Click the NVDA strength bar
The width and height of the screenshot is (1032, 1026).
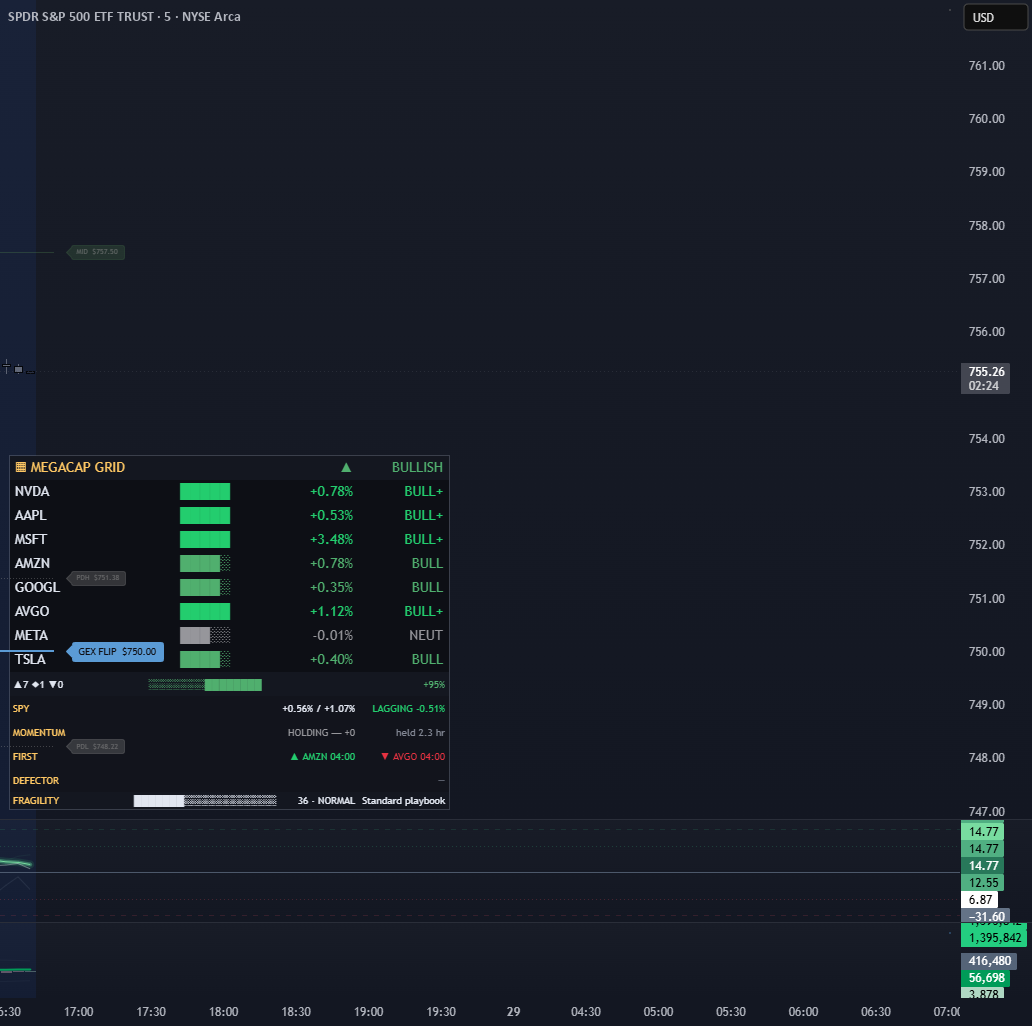(x=205, y=492)
